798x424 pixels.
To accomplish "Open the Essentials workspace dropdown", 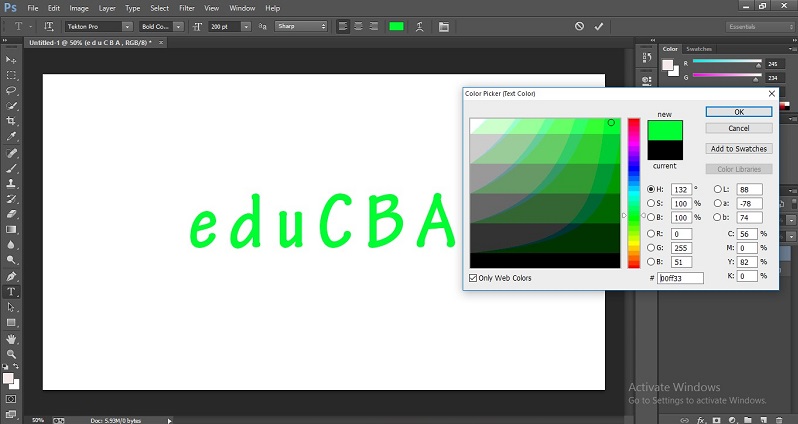I will (760, 26).
